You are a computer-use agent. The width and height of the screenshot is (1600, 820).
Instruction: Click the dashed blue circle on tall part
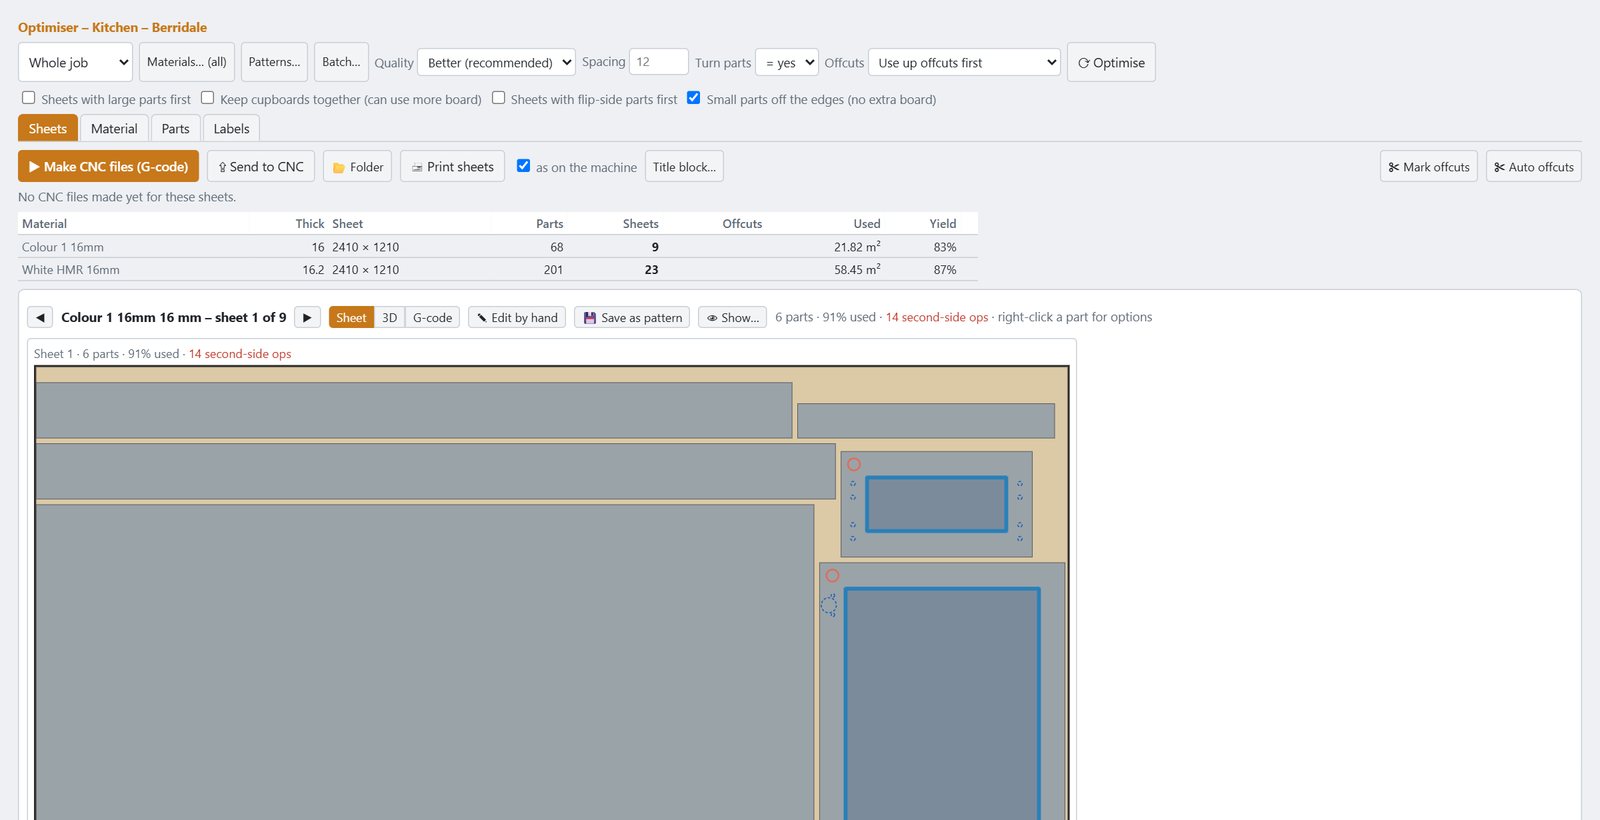click(x=829, y=605)
